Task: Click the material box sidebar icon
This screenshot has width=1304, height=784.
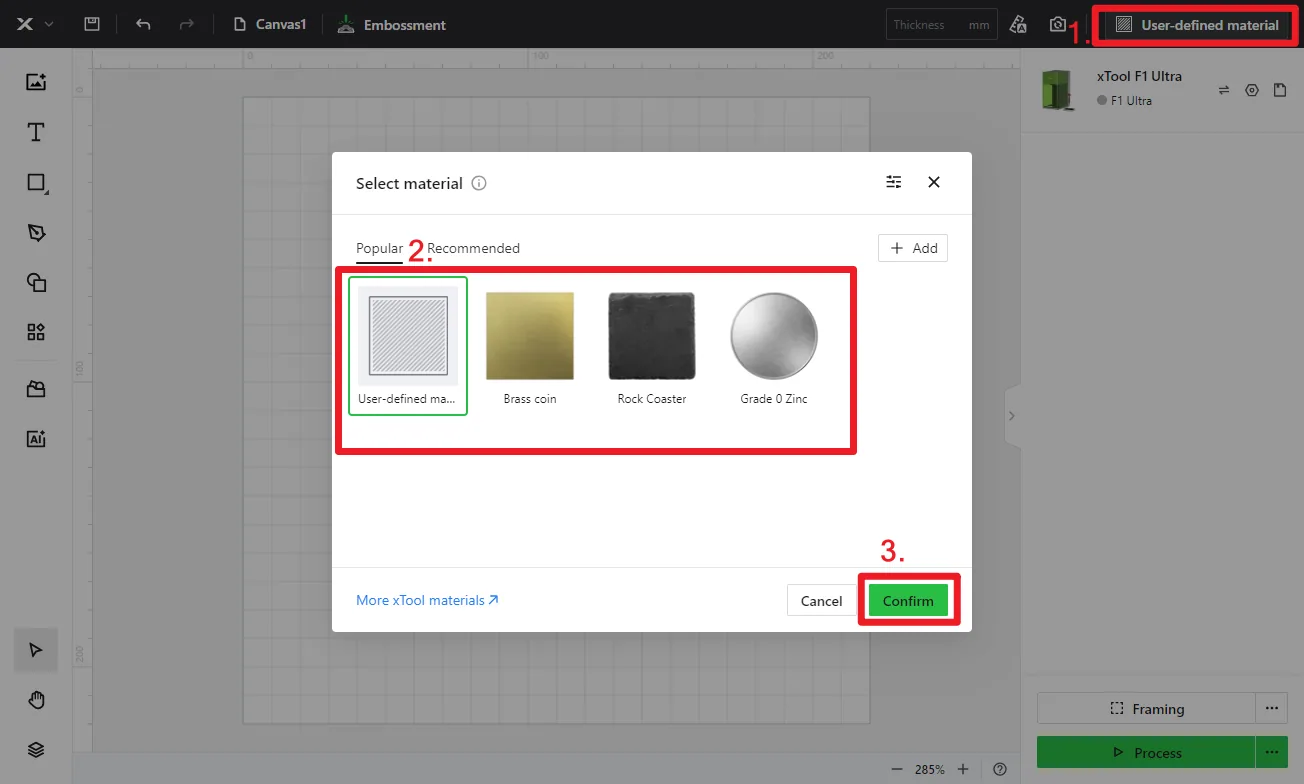Action: (x=36, y=389)
